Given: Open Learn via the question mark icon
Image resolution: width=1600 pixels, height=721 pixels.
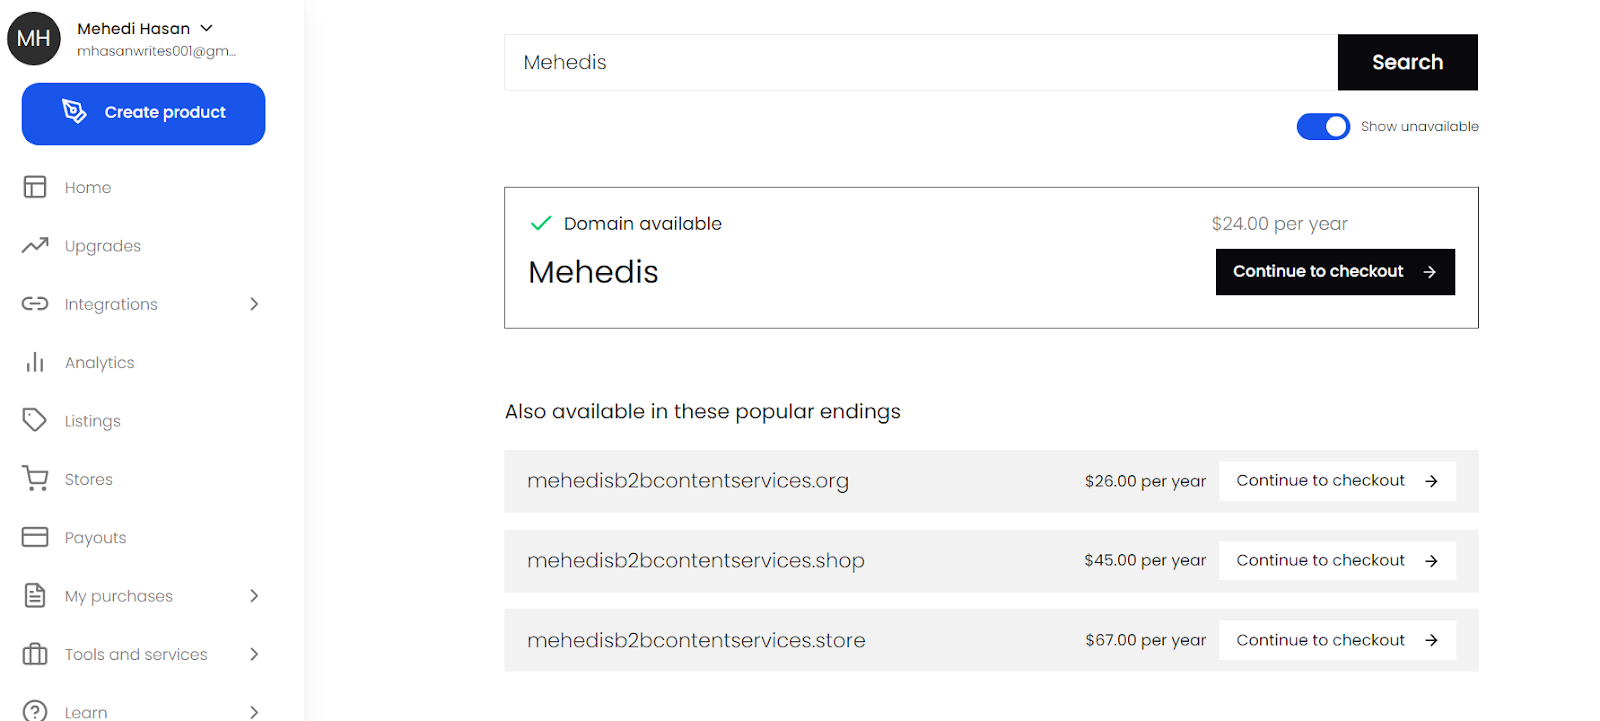Looking at the screenshot, I should click(35, 710).
